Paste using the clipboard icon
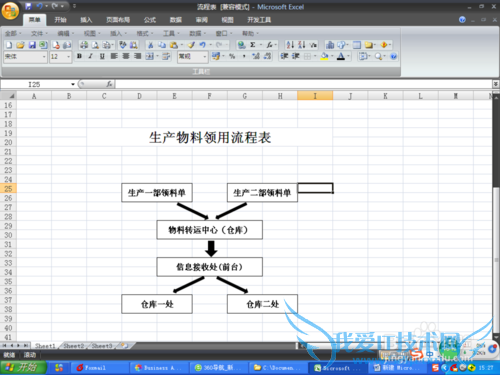The image size is (500, 375). [173, 45]
